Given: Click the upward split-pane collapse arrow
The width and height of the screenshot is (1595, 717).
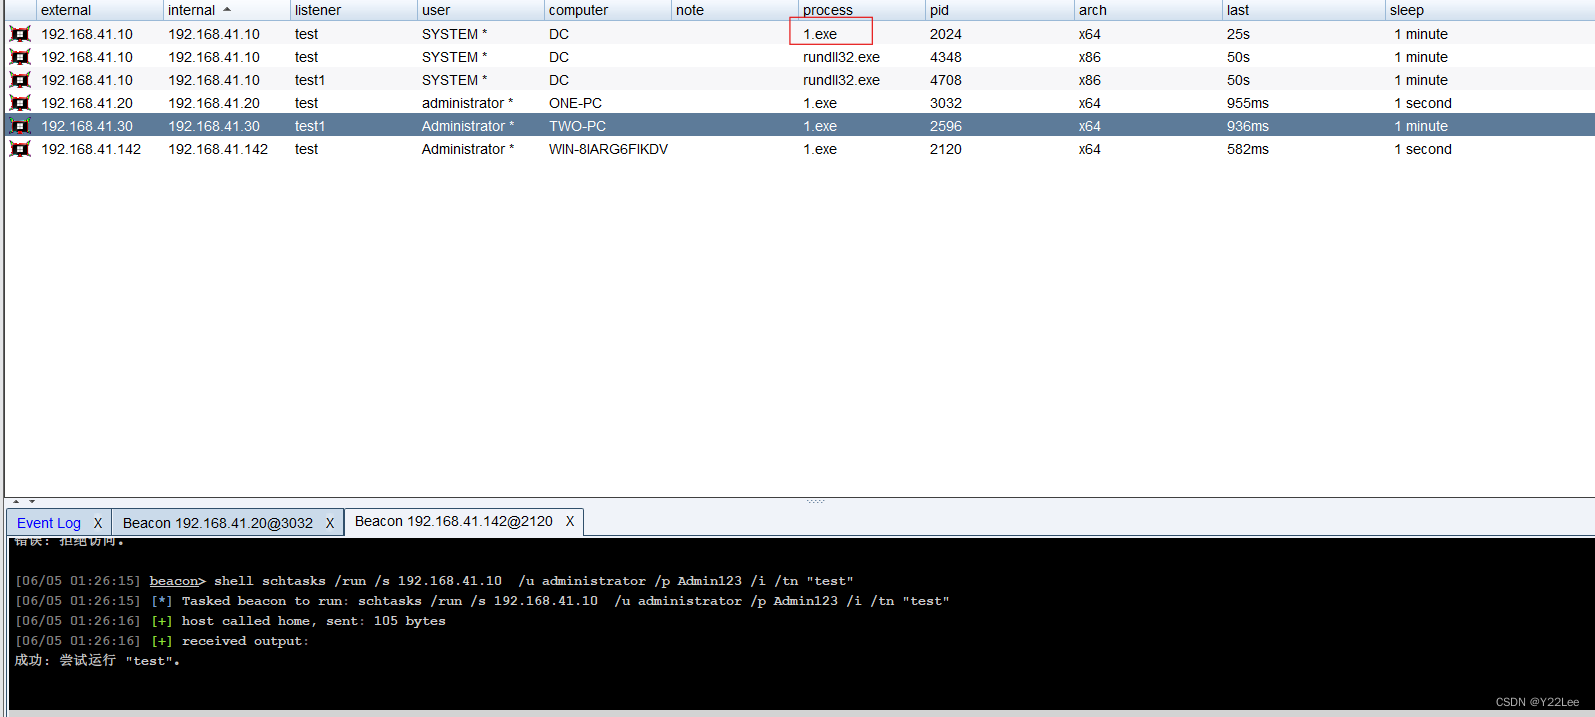Looking at the screenshot, I should pos(16,501).
